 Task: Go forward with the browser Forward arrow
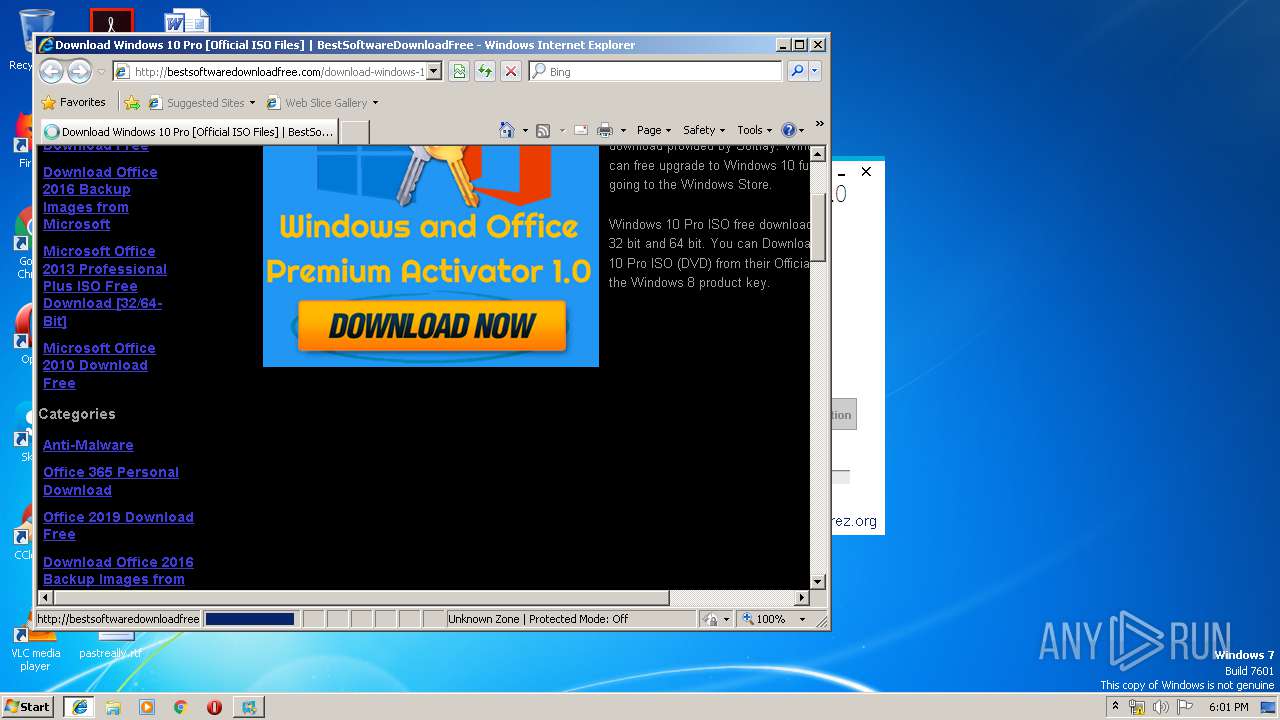click(x=79, y=71)
